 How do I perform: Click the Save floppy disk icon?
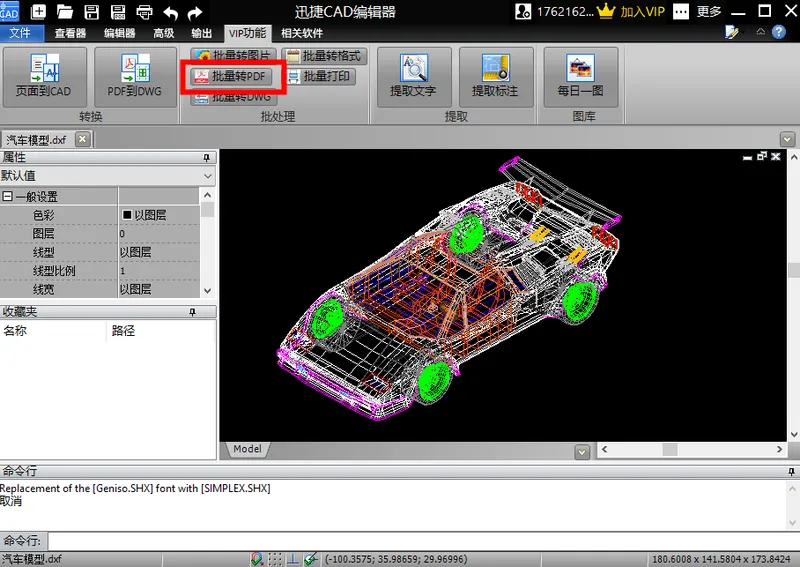(x=91, y=11)
